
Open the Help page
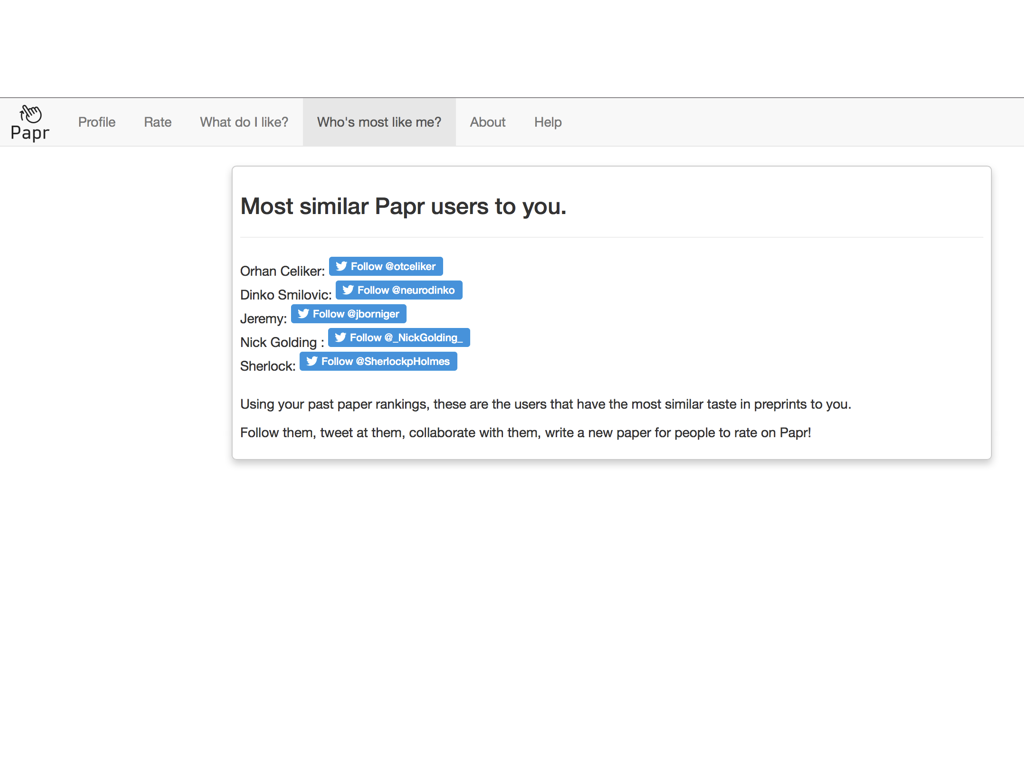click(x=547, y=122)
